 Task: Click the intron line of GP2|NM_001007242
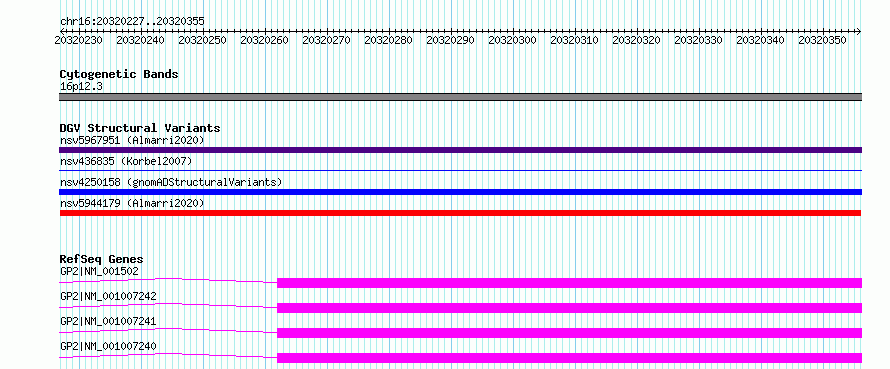[x=168, y=304]
